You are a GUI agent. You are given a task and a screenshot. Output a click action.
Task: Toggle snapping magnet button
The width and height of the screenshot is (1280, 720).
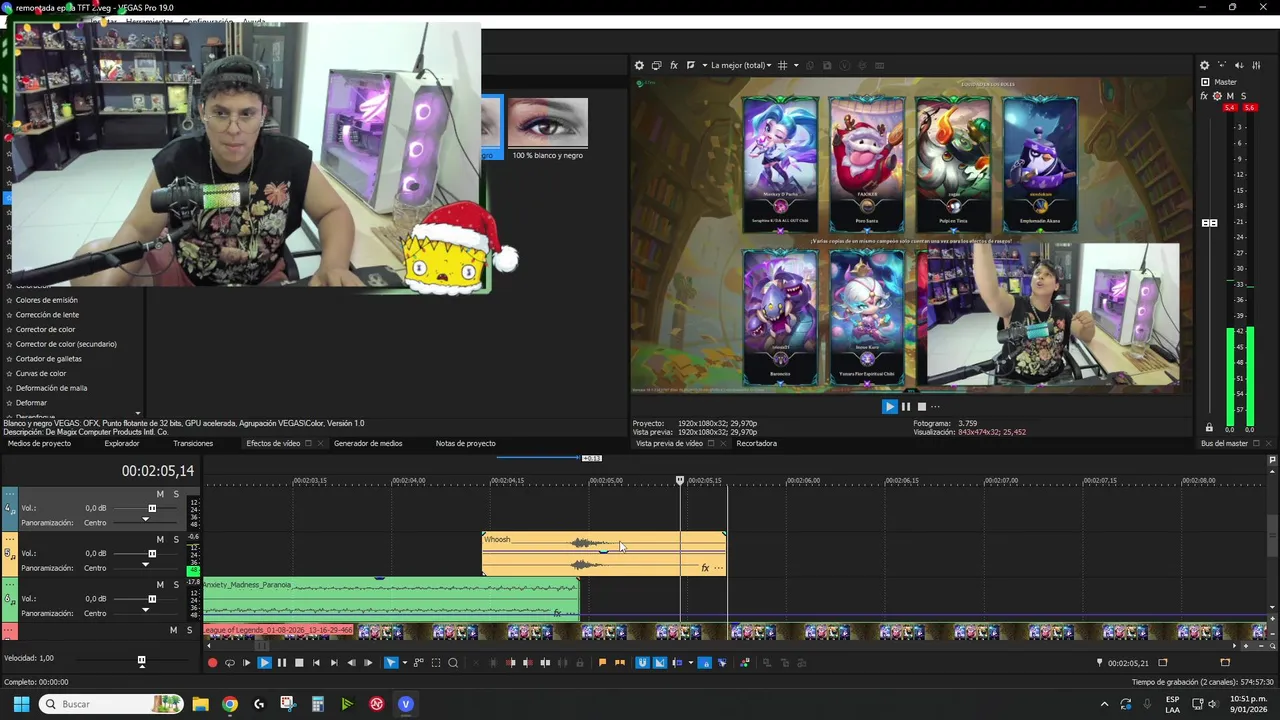pos(641,662)
